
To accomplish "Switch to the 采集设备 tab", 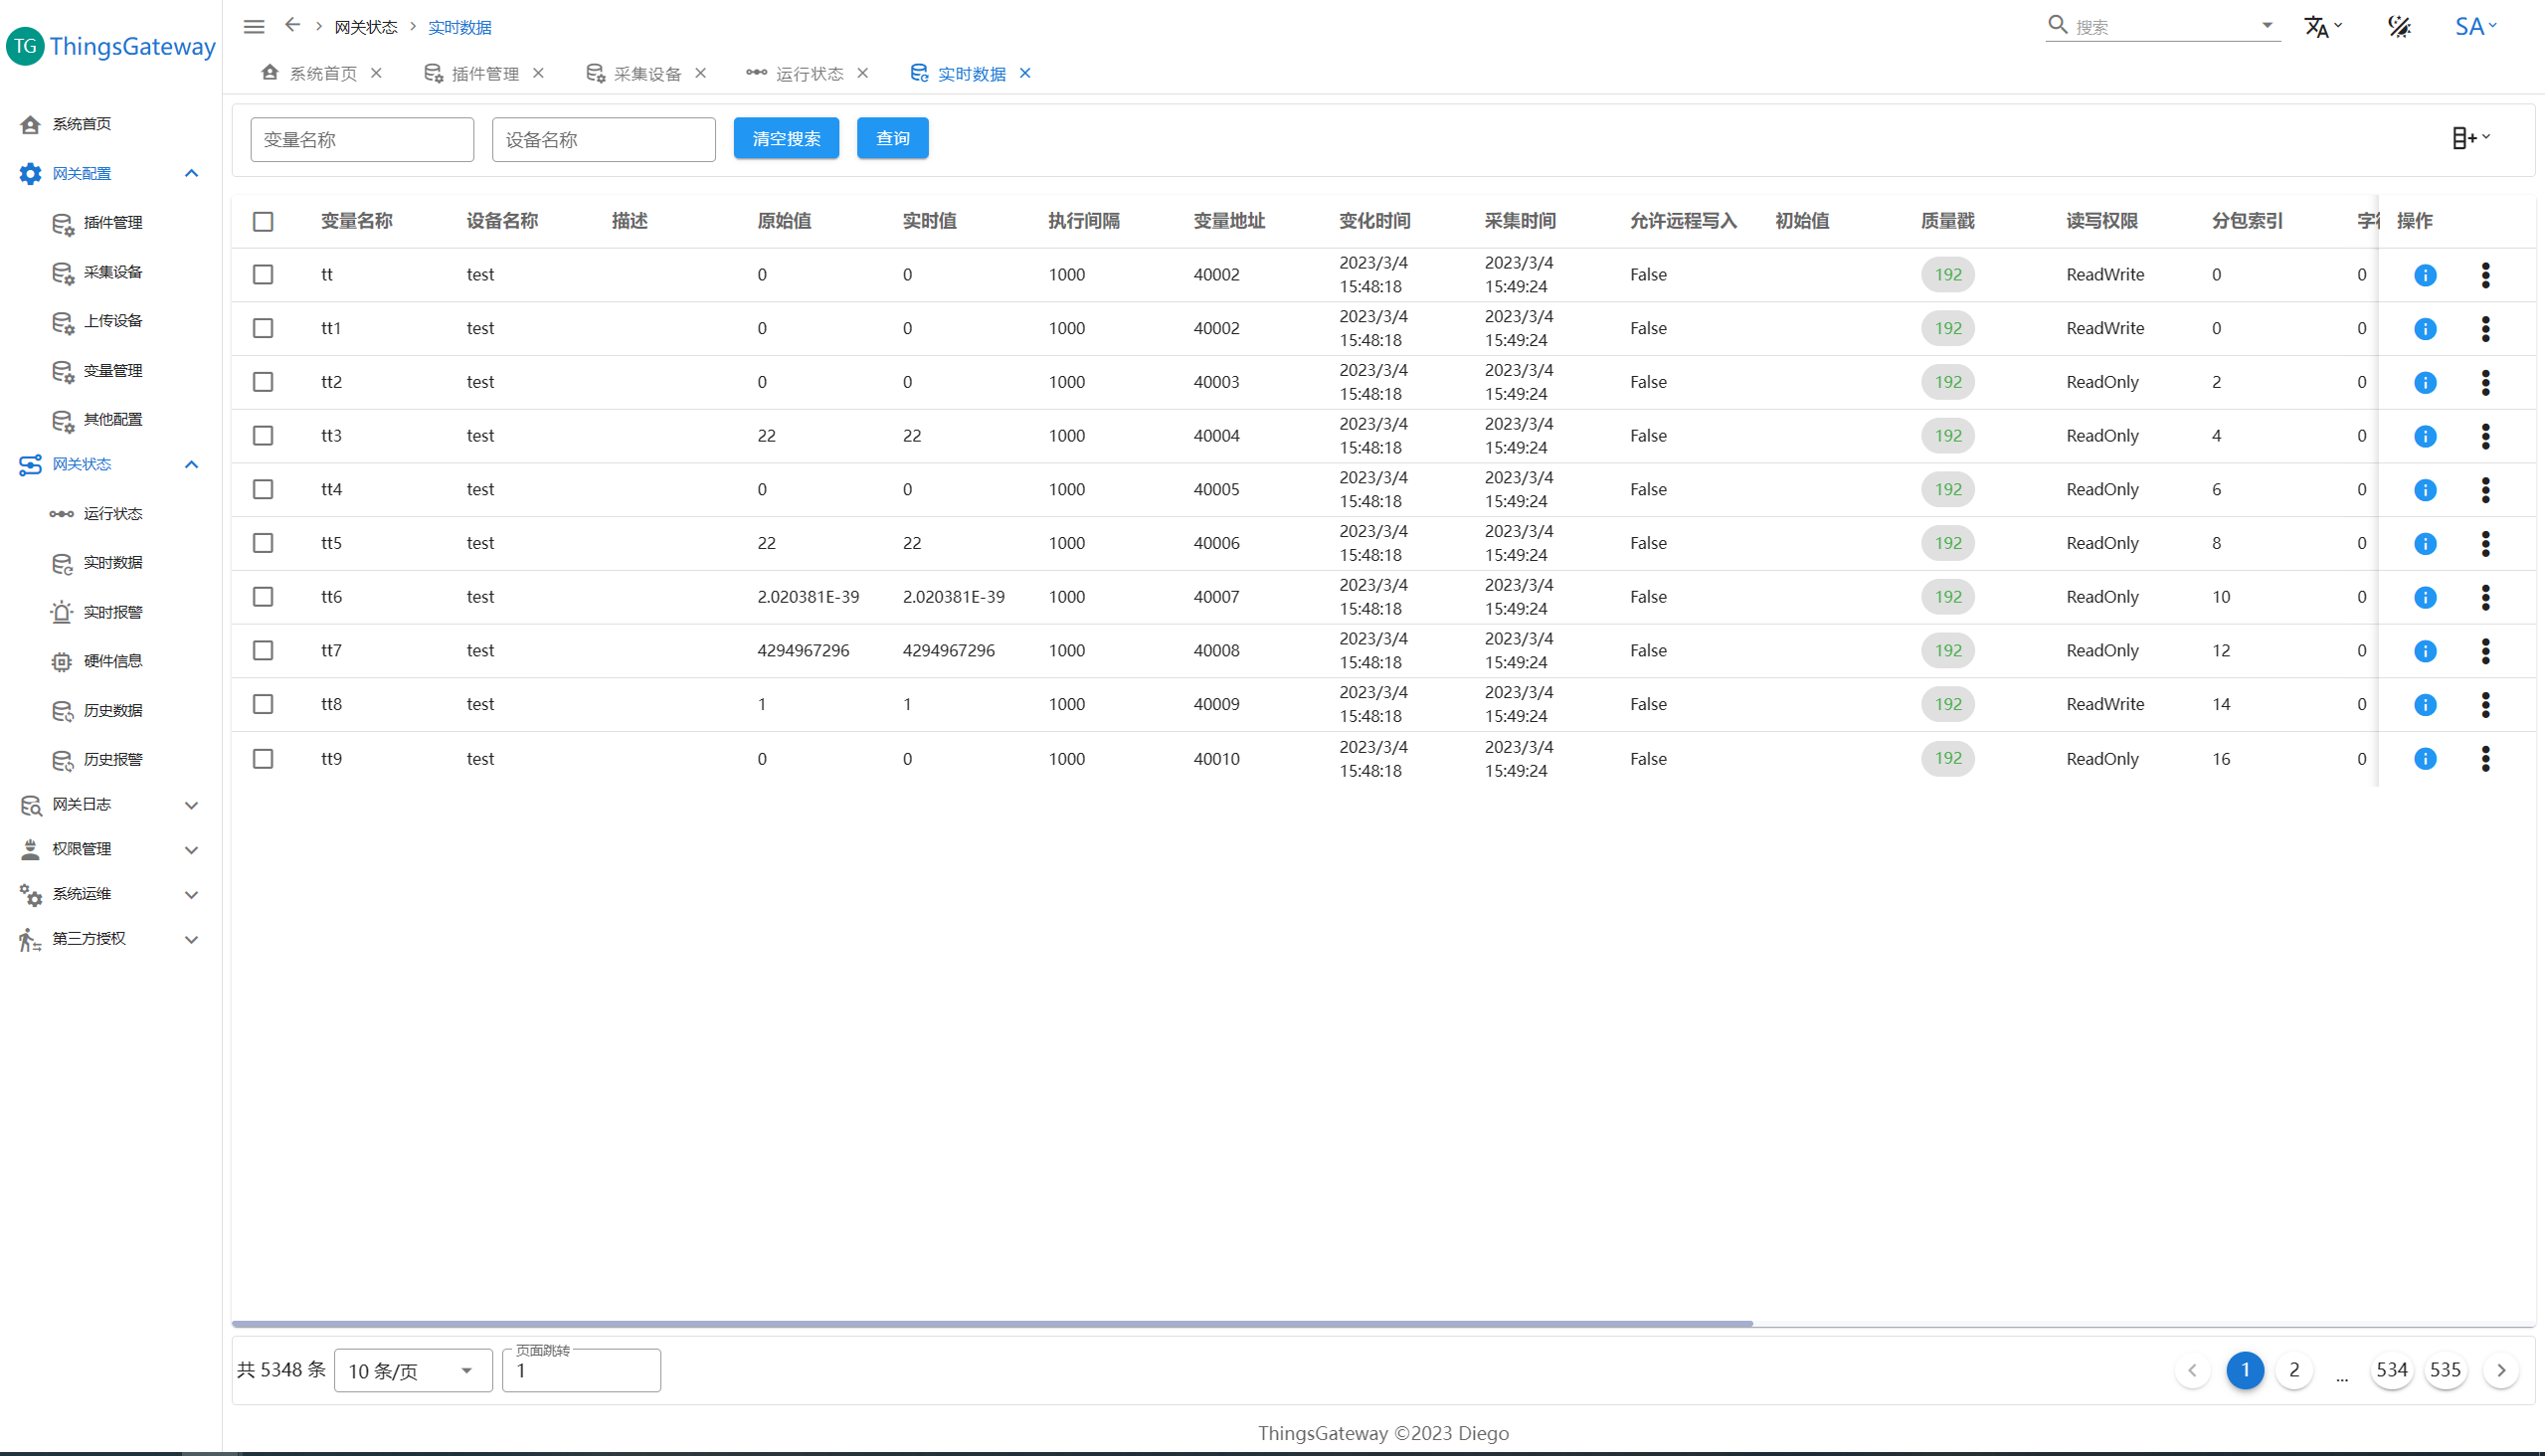I will 646,74.
